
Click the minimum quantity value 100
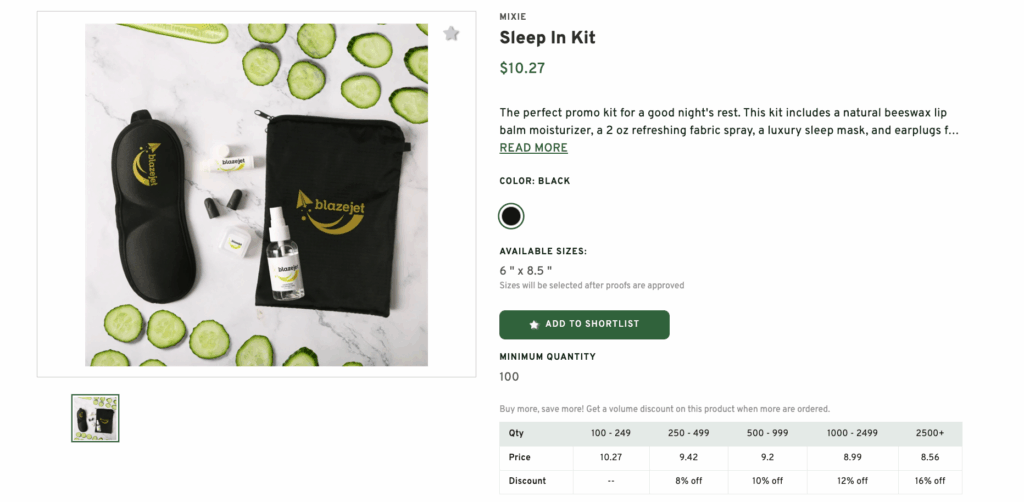coord(509,377)
